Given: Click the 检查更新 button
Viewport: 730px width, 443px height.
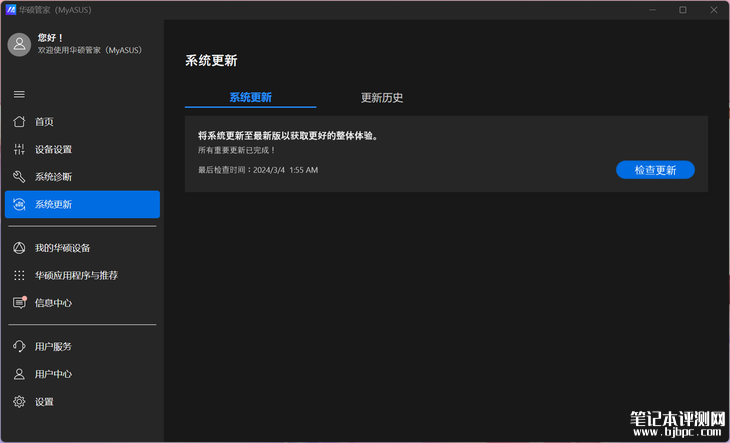Looking at the screenshot, I should coord(655,170).
